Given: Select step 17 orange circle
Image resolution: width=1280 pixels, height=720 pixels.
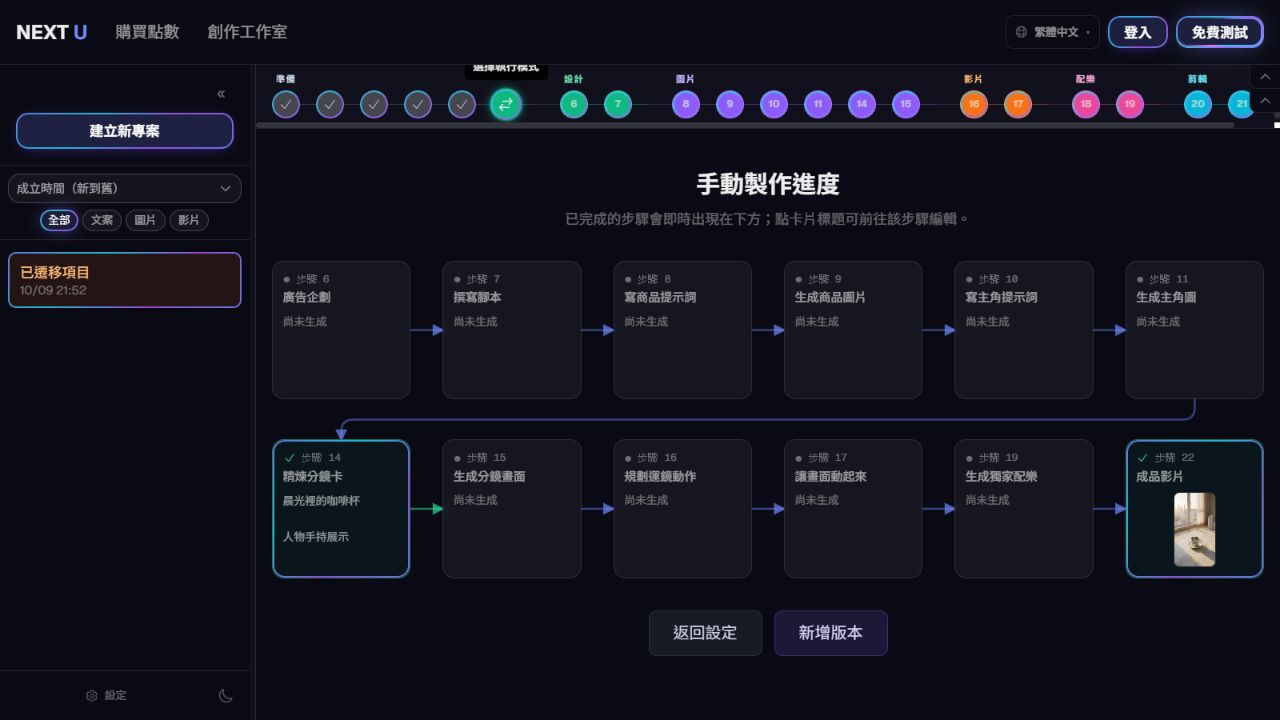Looking at the screenshot, I should [1018, 104].
